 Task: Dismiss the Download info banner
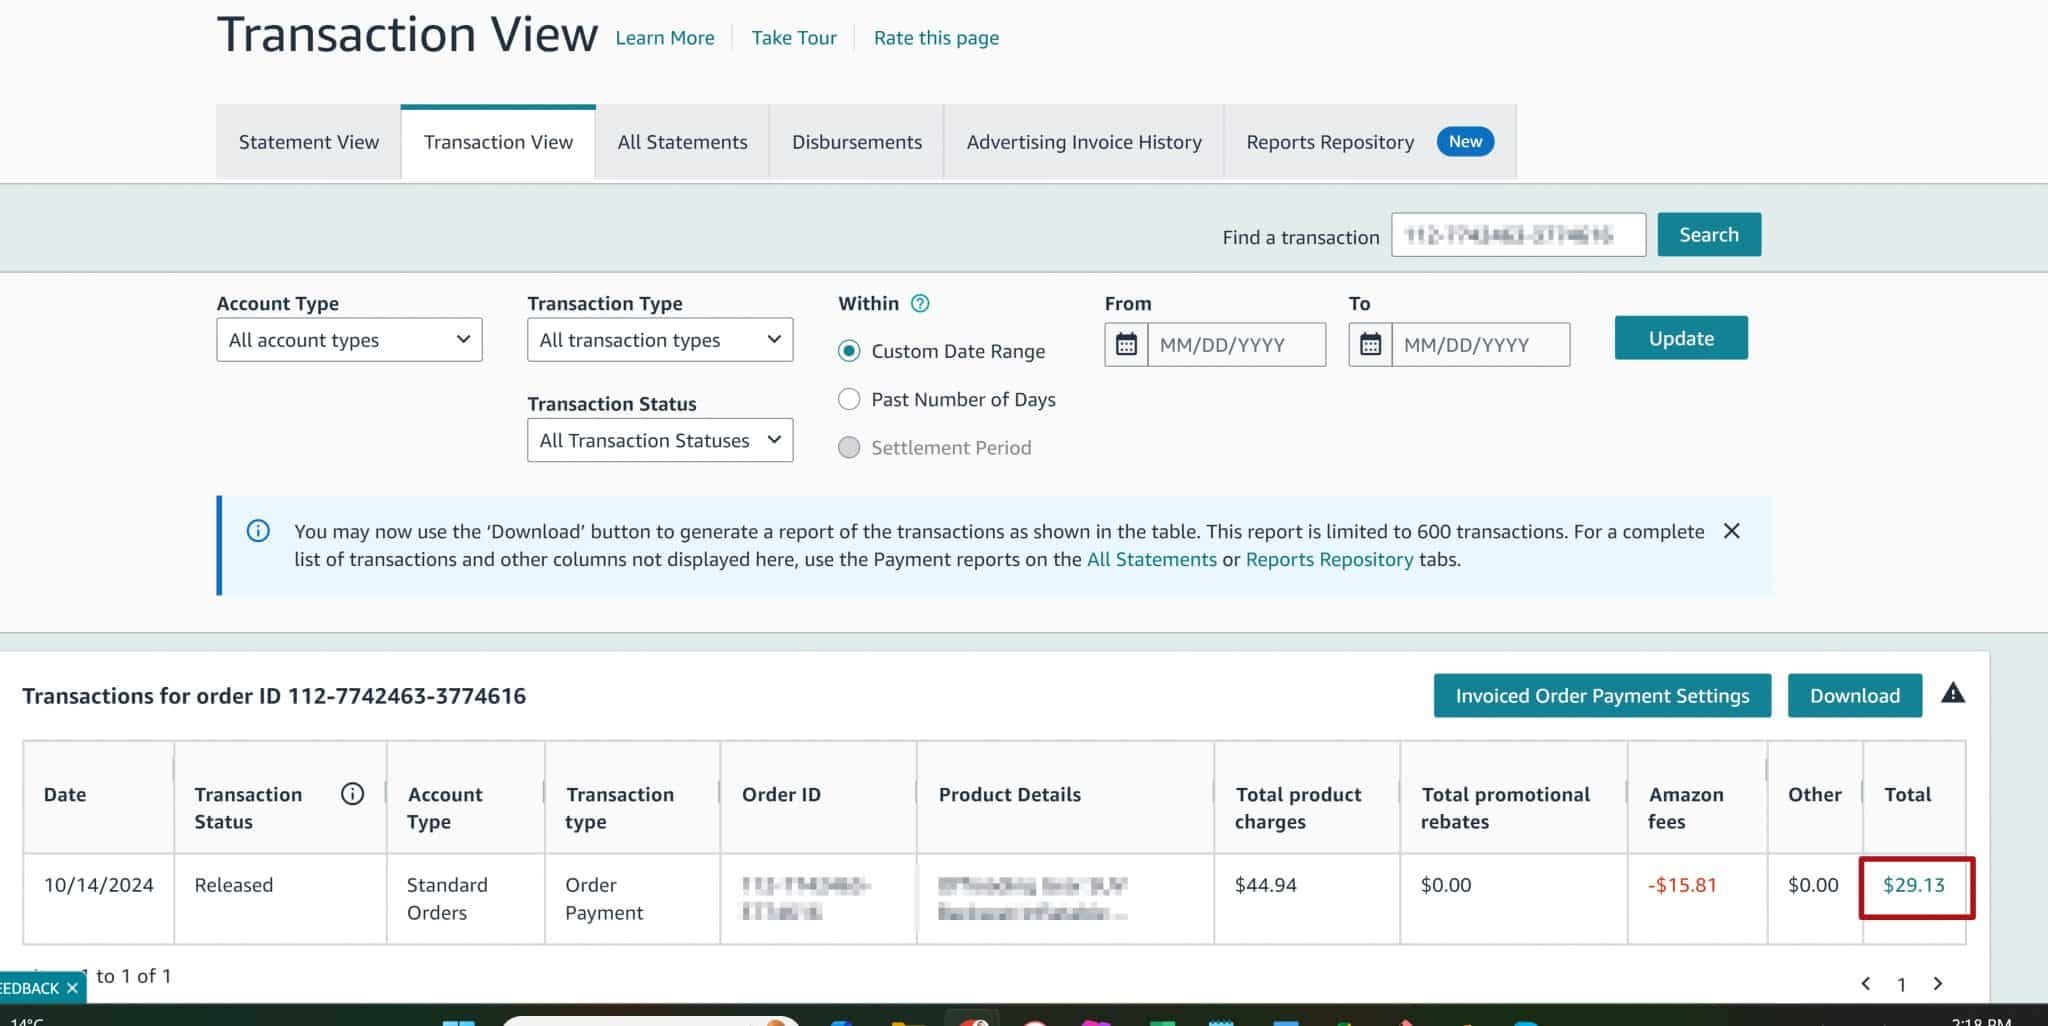tap(1732, 531)
